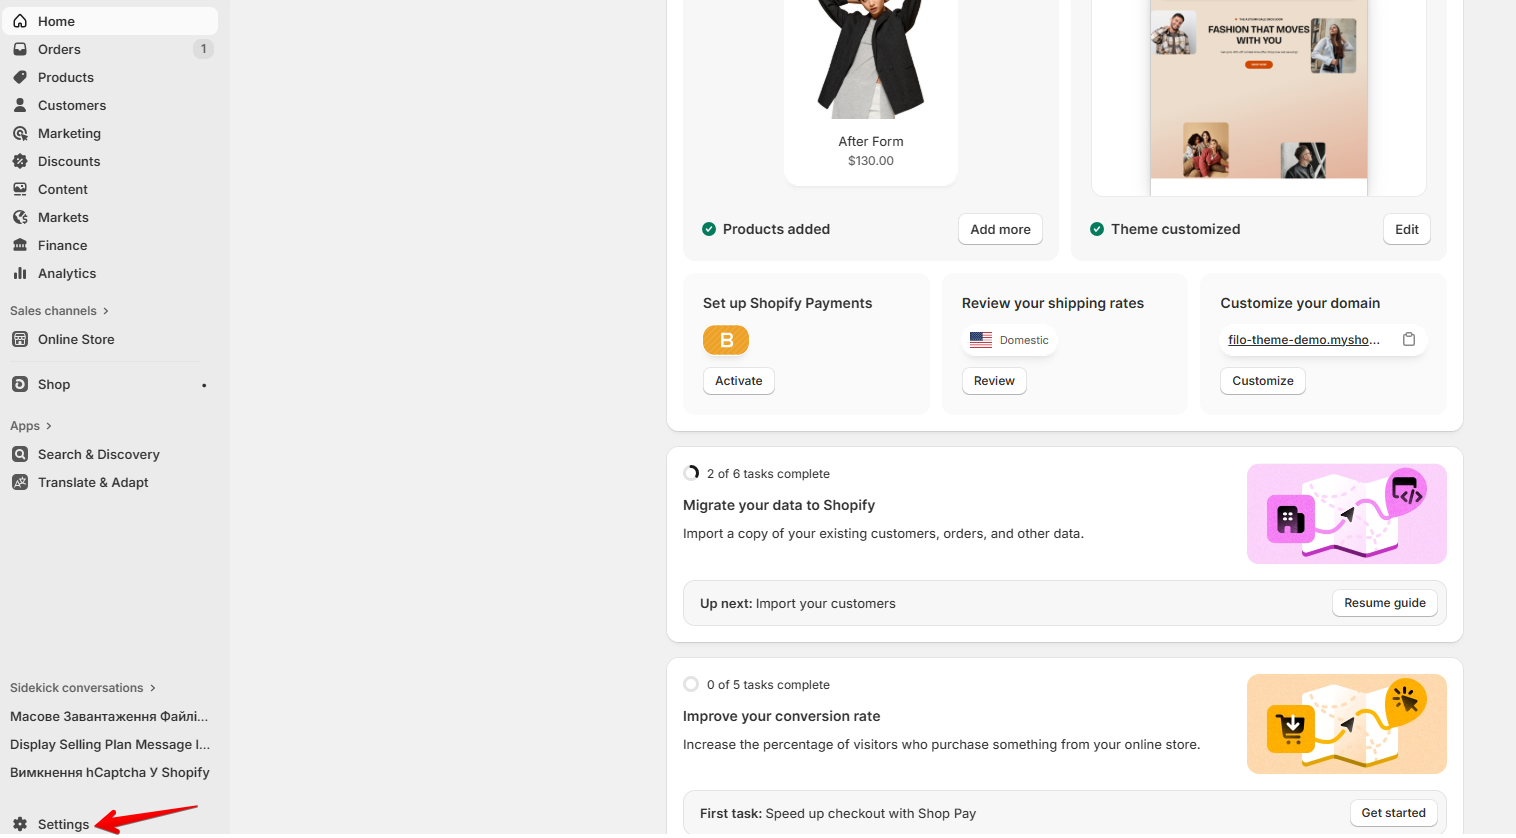Expand the Sales channels section
Viewport: 1516px width, 838px height.
pyautogui.click(x=106, y=311)
